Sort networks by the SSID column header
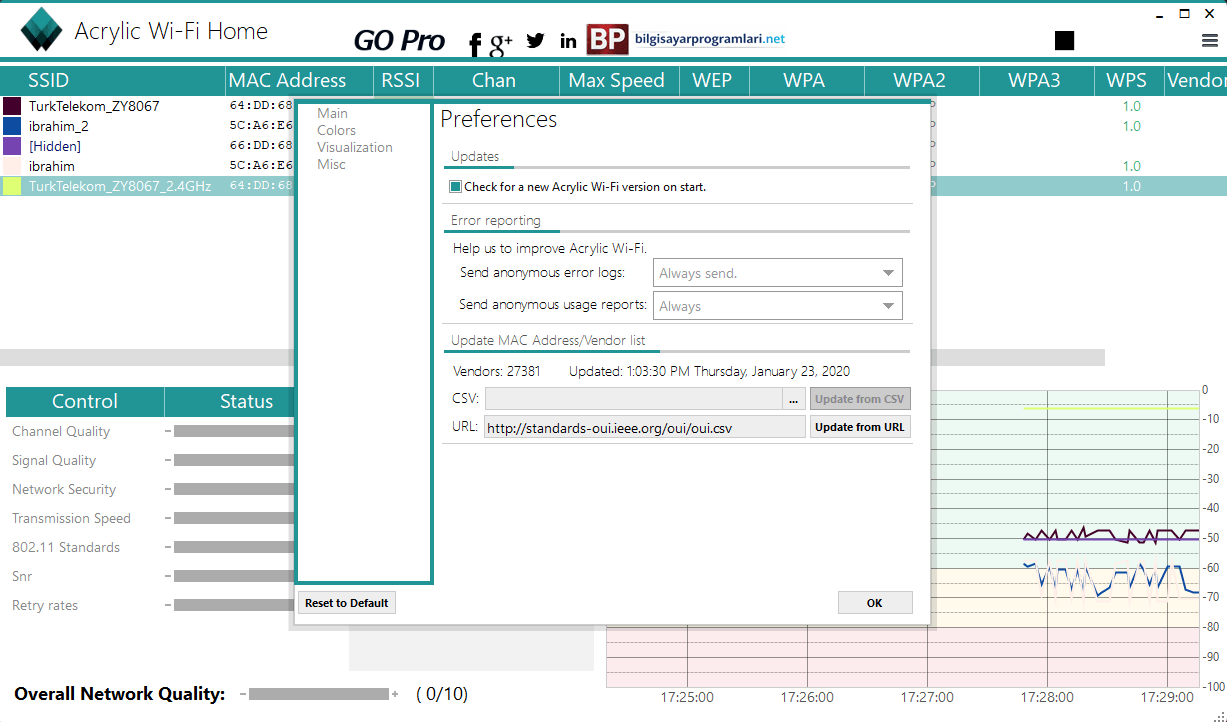Image resolution: width=1227 pixels, height=722 pixels. [x=112, y=80]
